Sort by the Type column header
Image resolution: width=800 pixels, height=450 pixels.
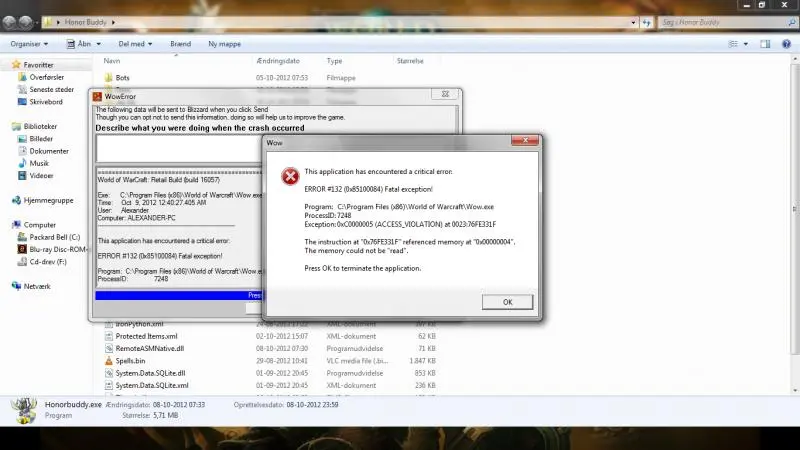point(334,61)
